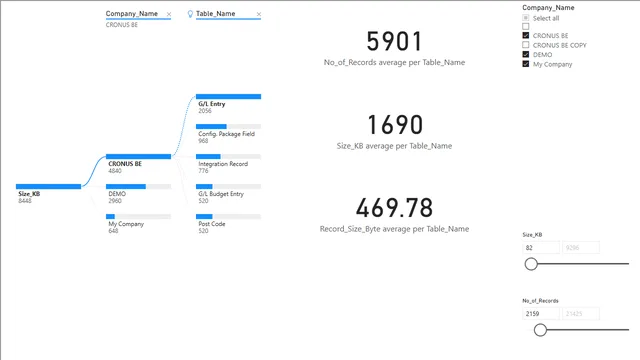640x360 pixels.
Task: Click the Size_KB slider handle
Action: click(x=531, y=264)
